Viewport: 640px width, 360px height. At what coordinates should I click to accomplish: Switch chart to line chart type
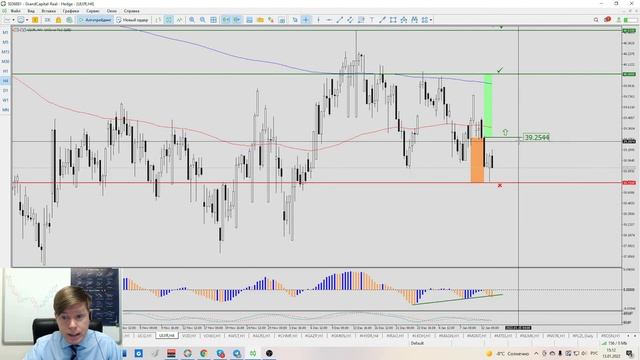180,20
